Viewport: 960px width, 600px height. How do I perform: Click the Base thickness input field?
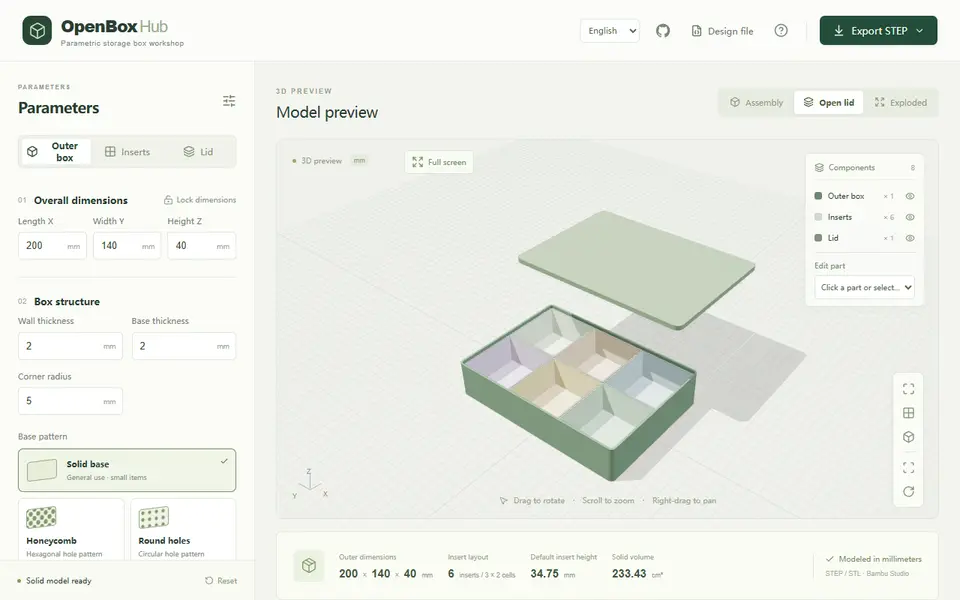click(184, 346)
